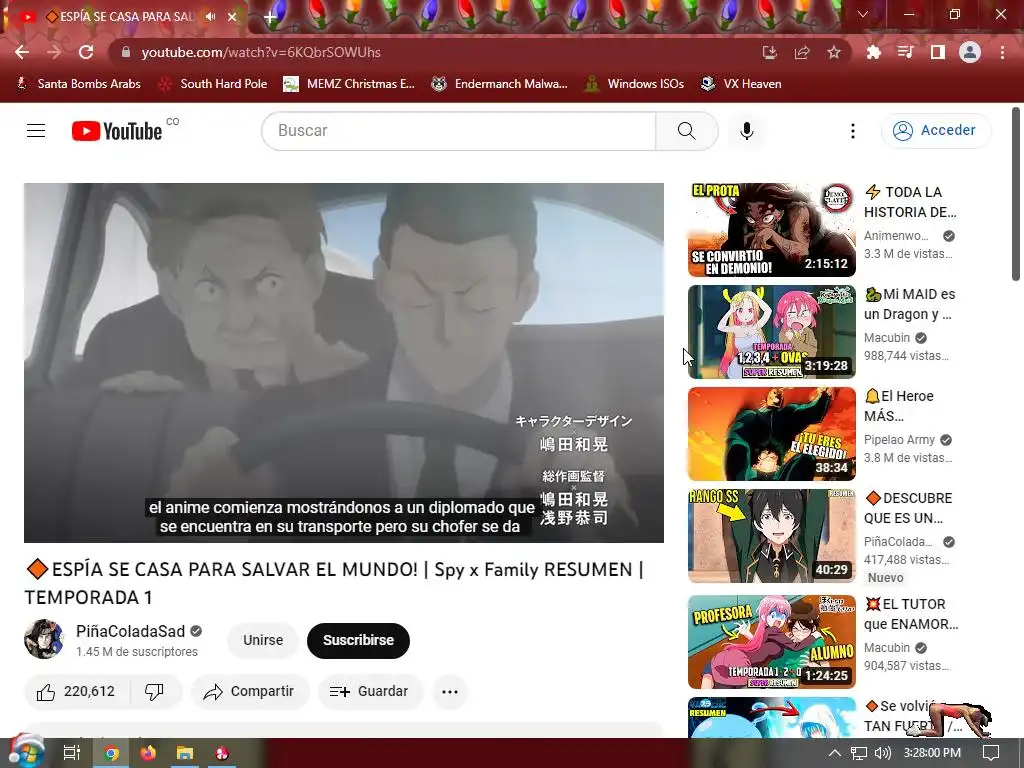Screen dimensions: 1024x768
Task: Click the page vertical scrollbar
Action: [x=1016, y=195]
